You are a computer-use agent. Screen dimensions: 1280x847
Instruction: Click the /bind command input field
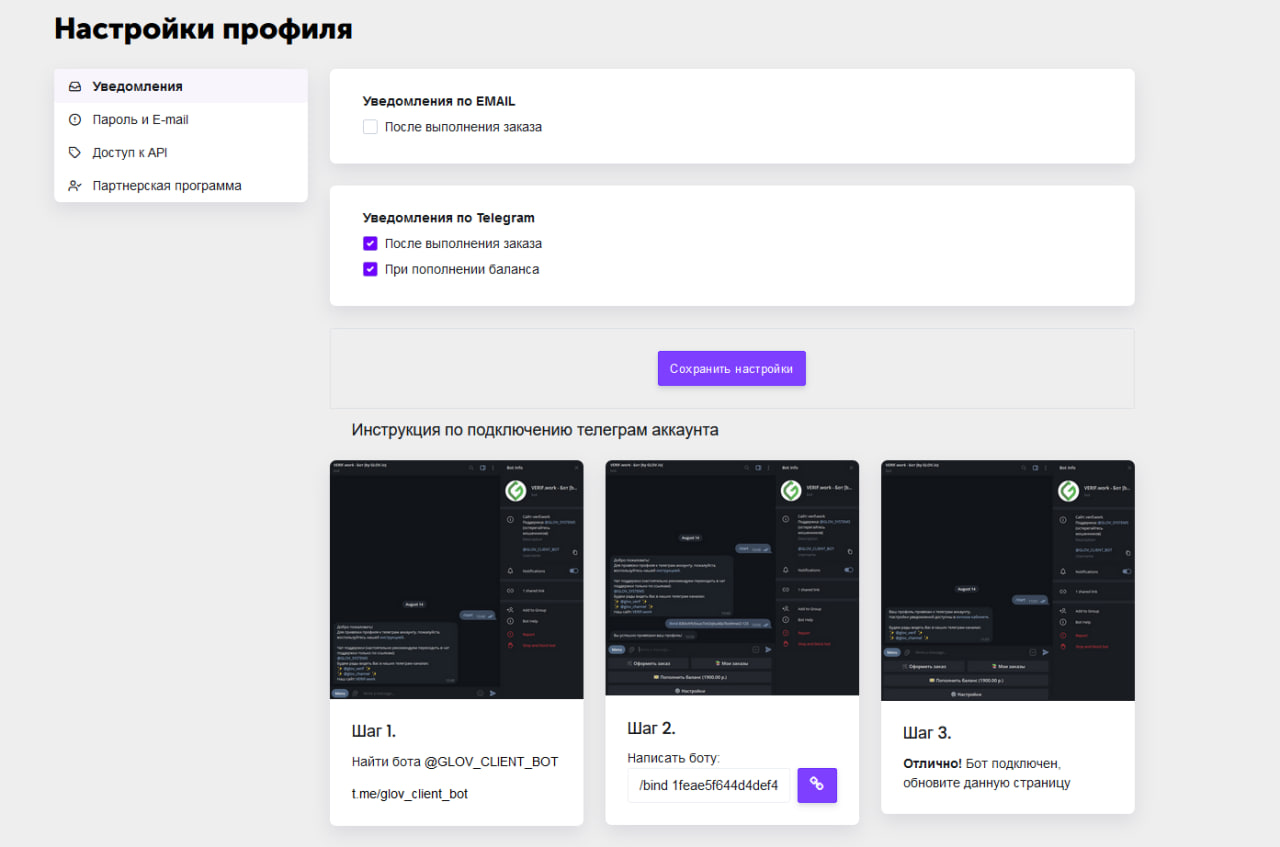pos(708,785)
